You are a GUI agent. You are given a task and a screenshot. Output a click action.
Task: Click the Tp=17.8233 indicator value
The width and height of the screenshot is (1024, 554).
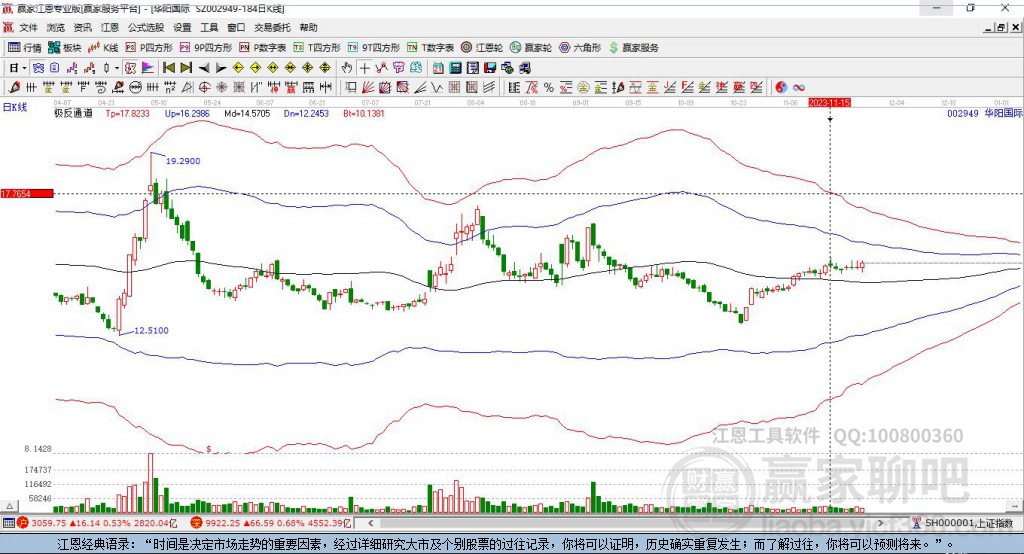coord(127,113)
